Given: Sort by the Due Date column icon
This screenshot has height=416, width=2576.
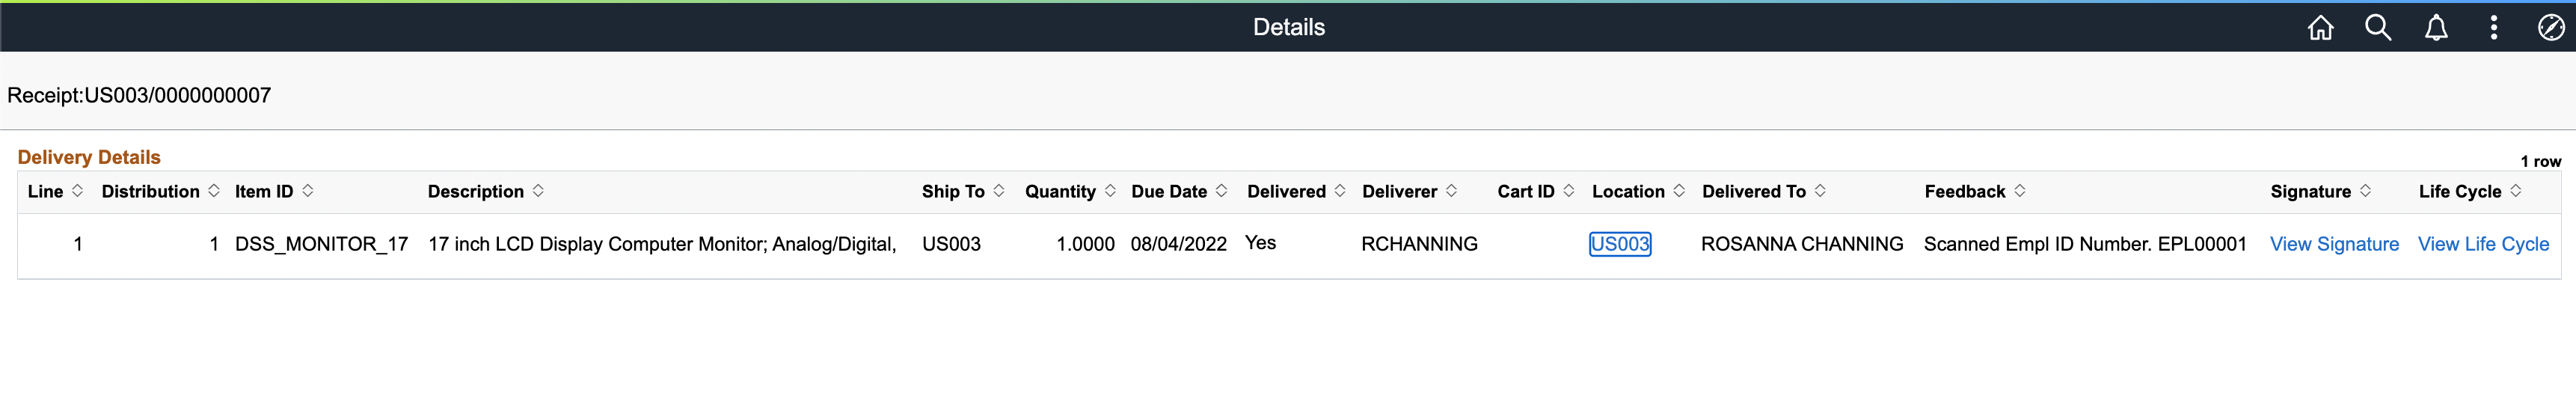Looking at the screenshot, I should tap(1221, 191).
